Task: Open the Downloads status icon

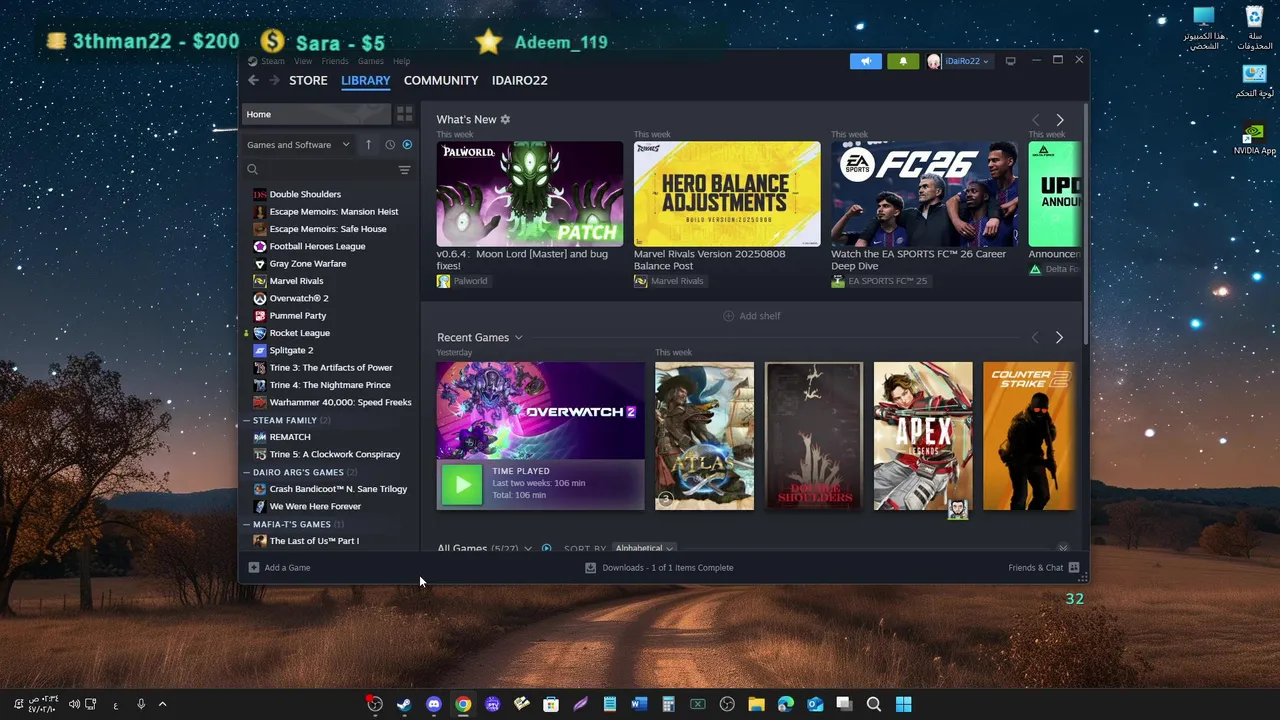Action: [x=590, y=567]
